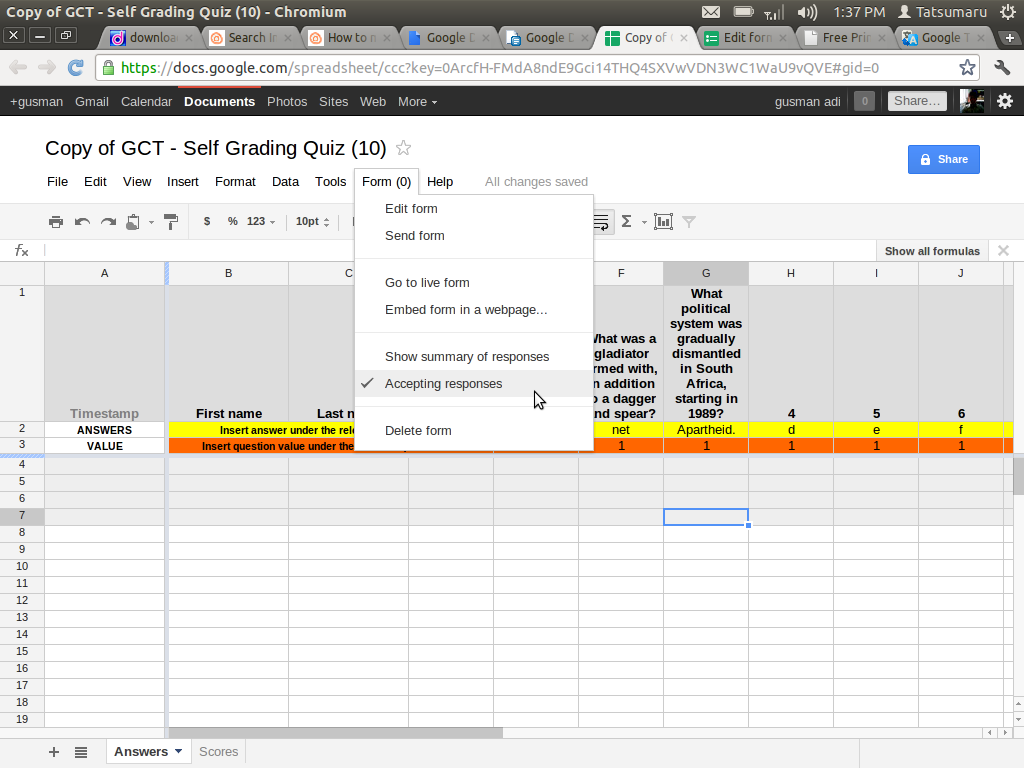The height and width of the screenshot is (768, 1024).
Task: Open the all sheets list icon
Action: point(81,752)
